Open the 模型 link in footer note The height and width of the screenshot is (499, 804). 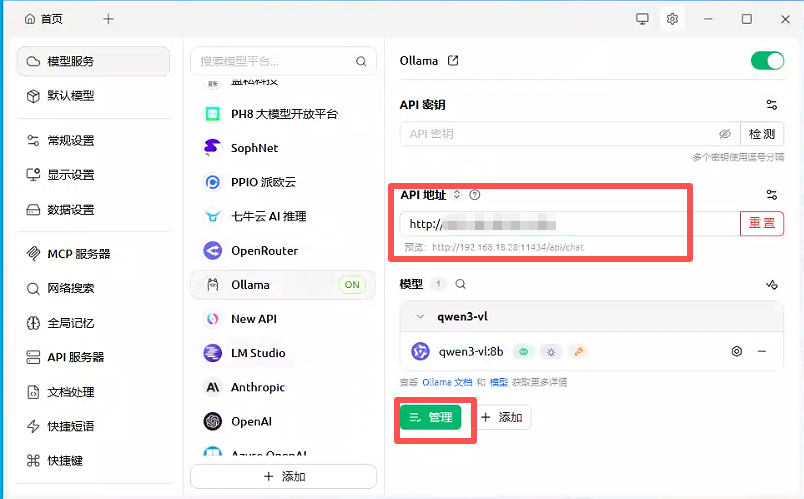point(498,382)
